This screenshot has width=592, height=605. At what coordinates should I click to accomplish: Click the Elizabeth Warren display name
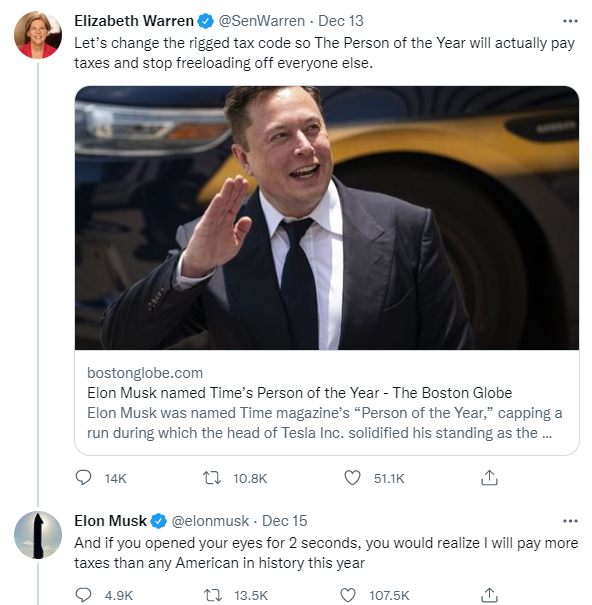pyautogui.click(x=134, y=21)
